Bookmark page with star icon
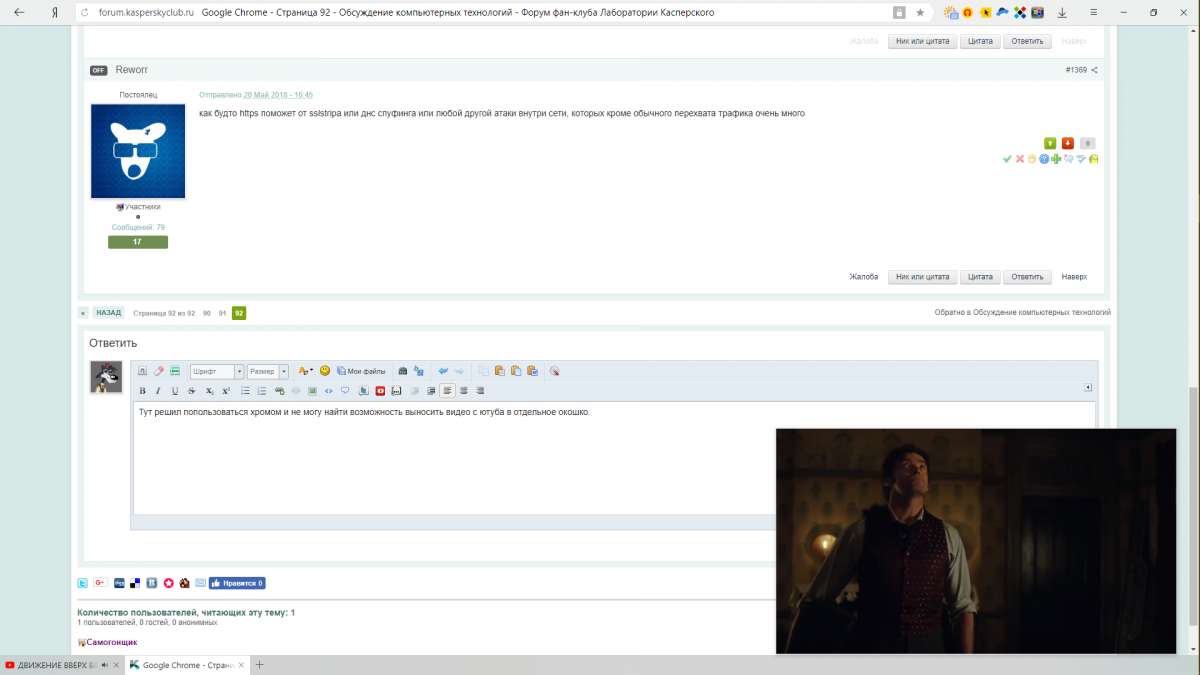Viewport: 1200px width, 675px height. coord(920,13)
